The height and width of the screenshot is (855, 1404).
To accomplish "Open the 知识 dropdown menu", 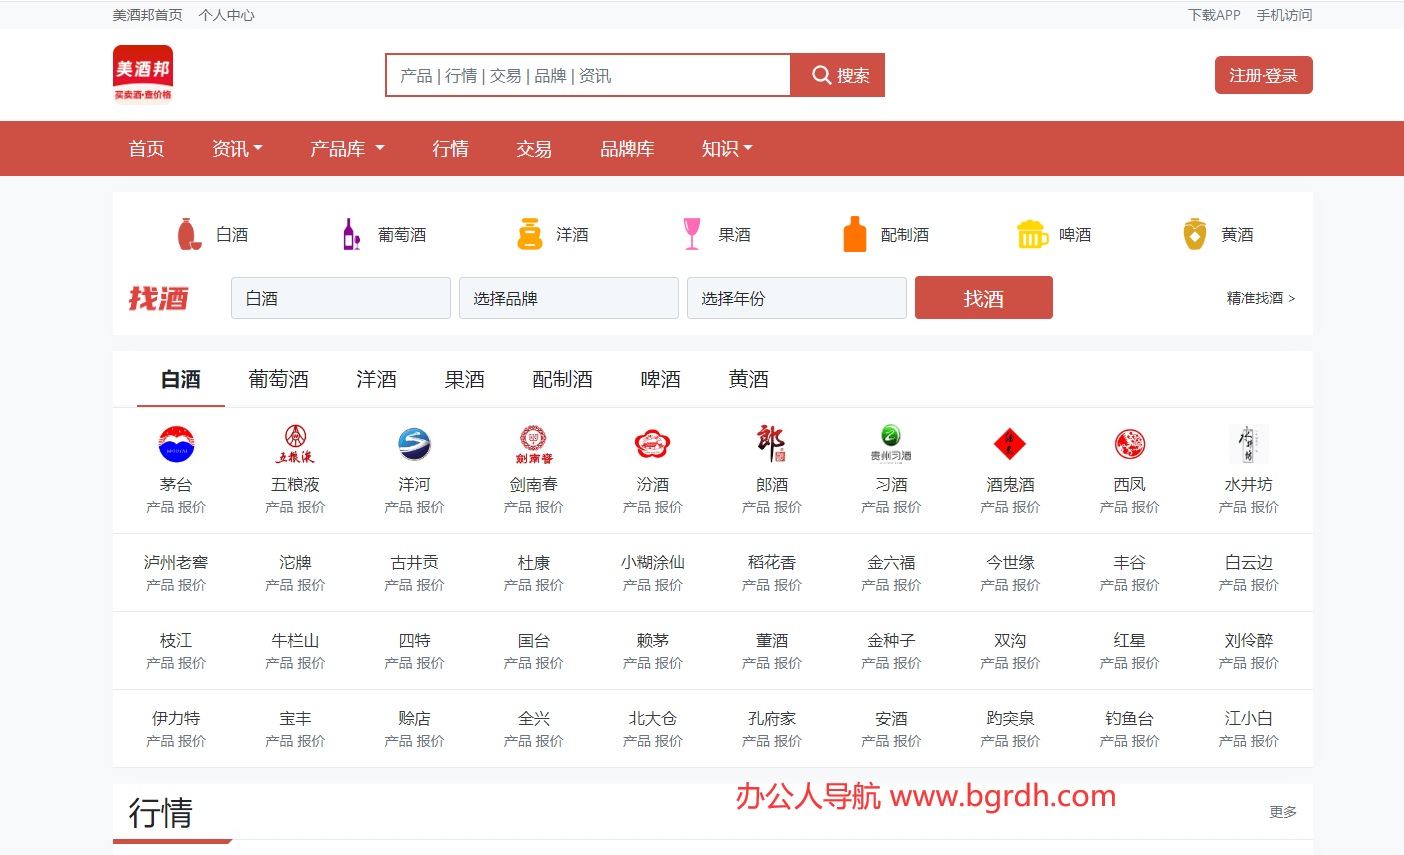I will (x=727, y=149).
